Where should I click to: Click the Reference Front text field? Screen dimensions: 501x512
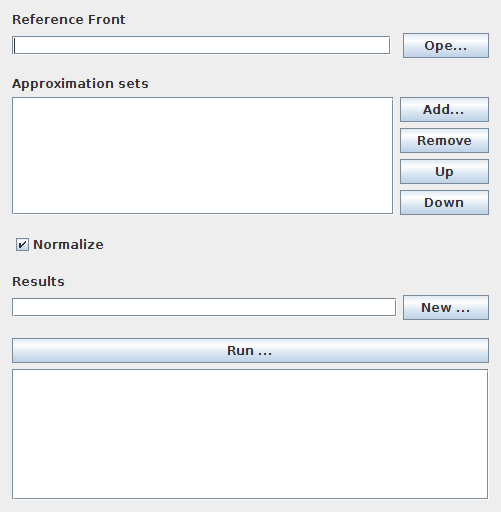(201, 45)
